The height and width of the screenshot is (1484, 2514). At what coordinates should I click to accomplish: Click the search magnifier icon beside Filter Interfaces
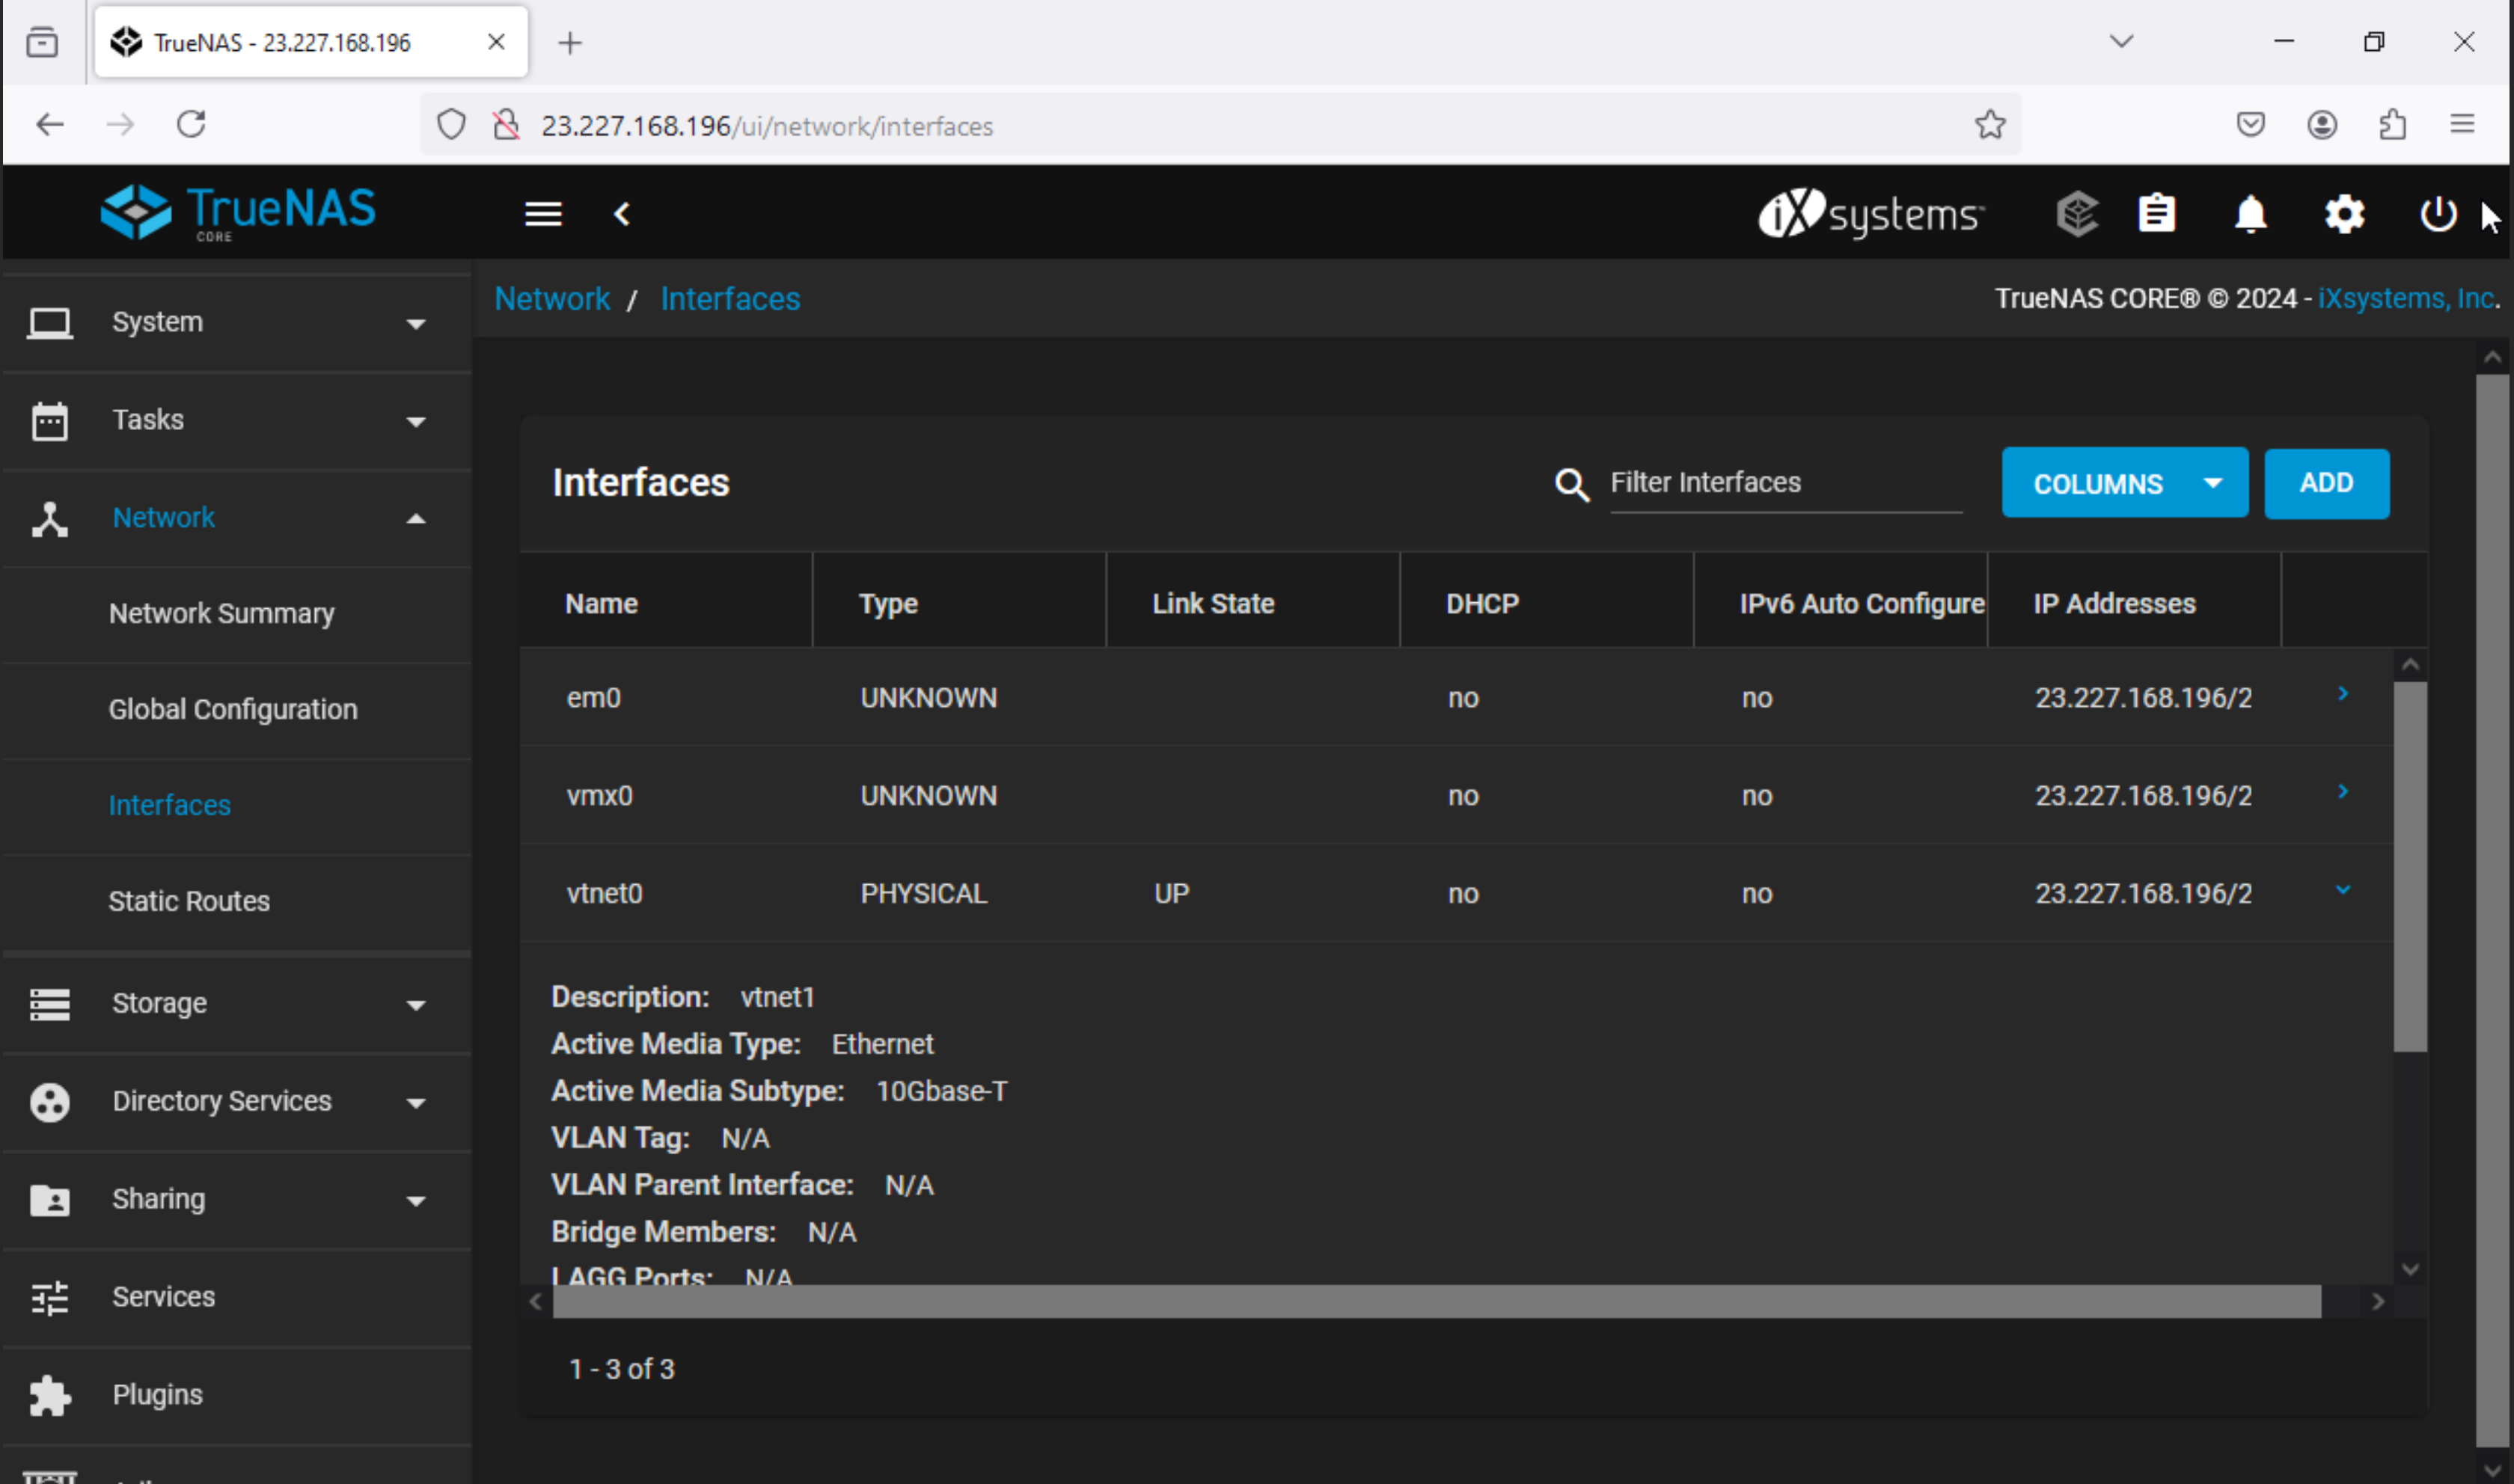point(1571,485)
